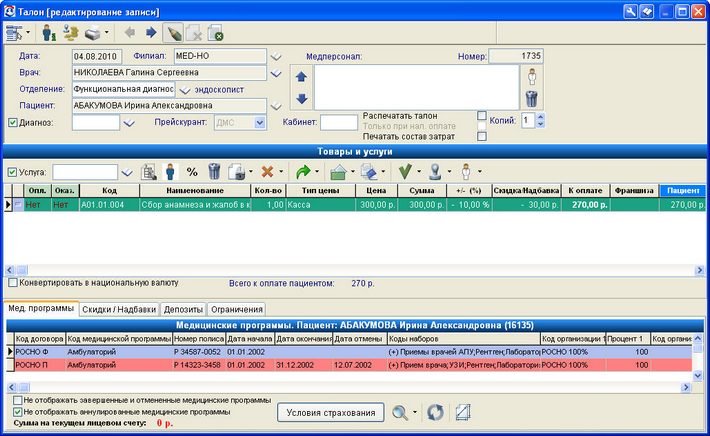Open the Врач lookup arrow
Viewport: 710px width, 436px height.
(276, 73)
